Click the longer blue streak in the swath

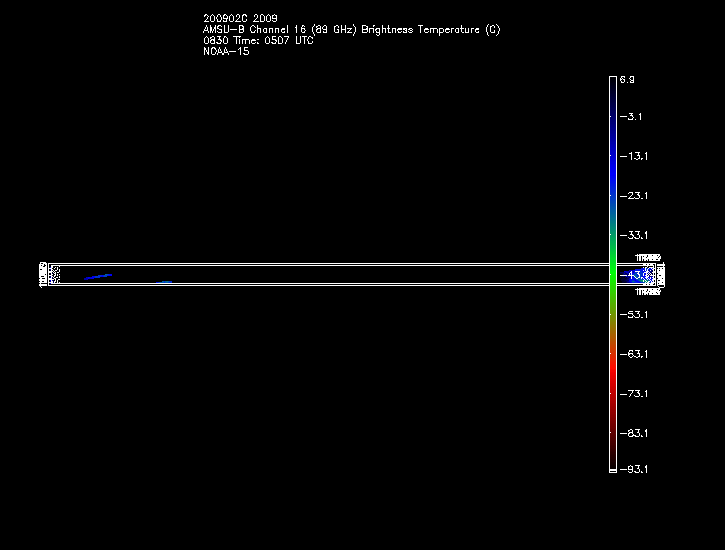[98, 276]
